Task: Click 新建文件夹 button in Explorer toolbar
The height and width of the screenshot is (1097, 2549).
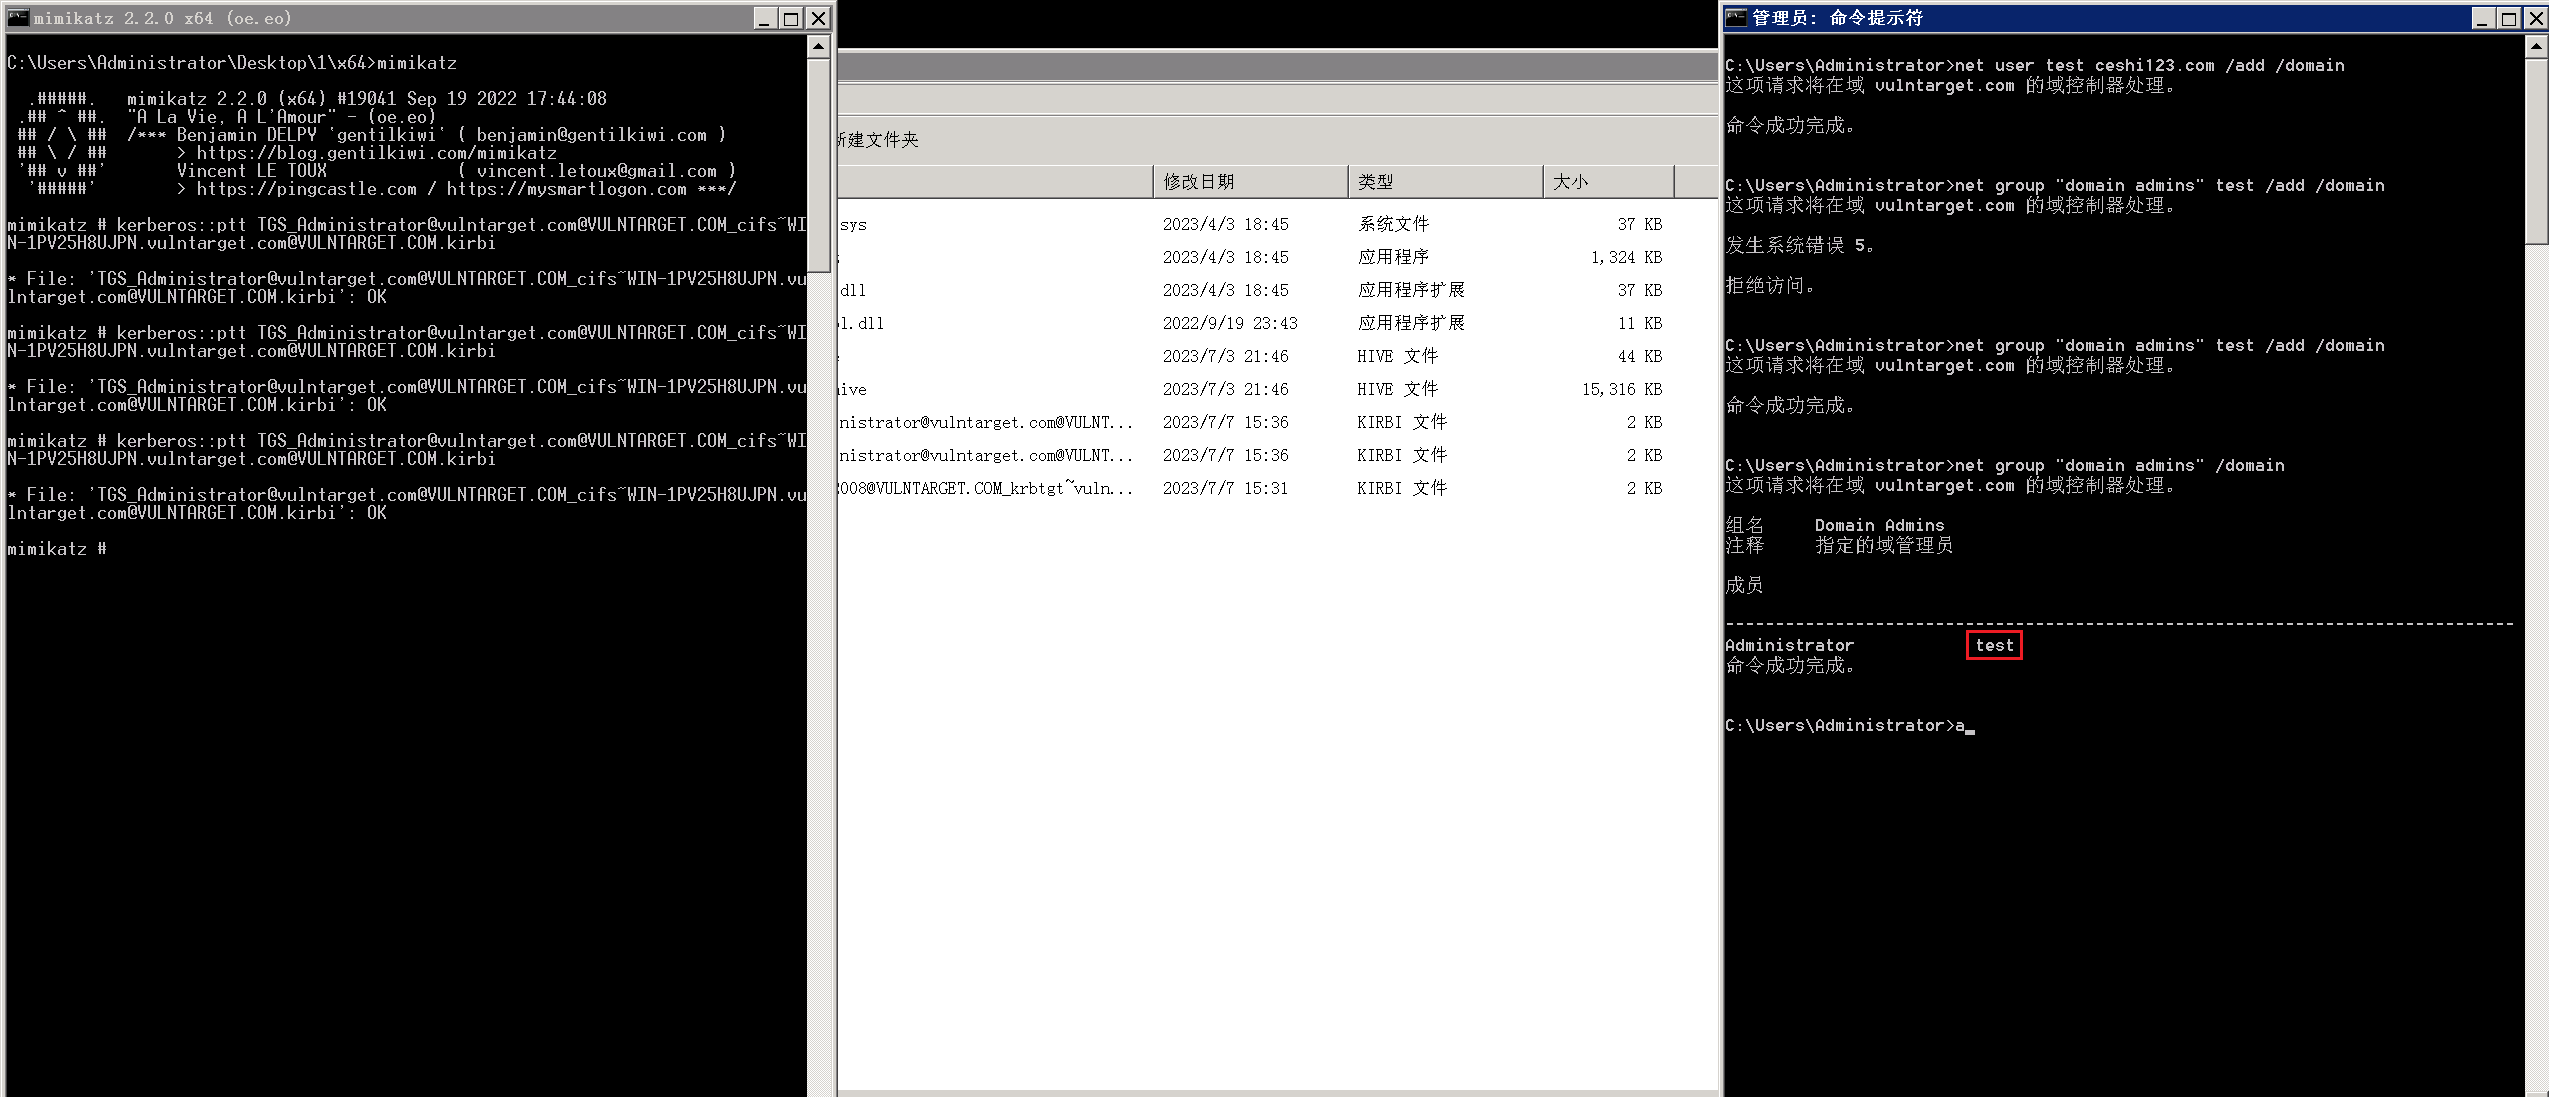Action: pyautogui.click(x=878, y=140)
